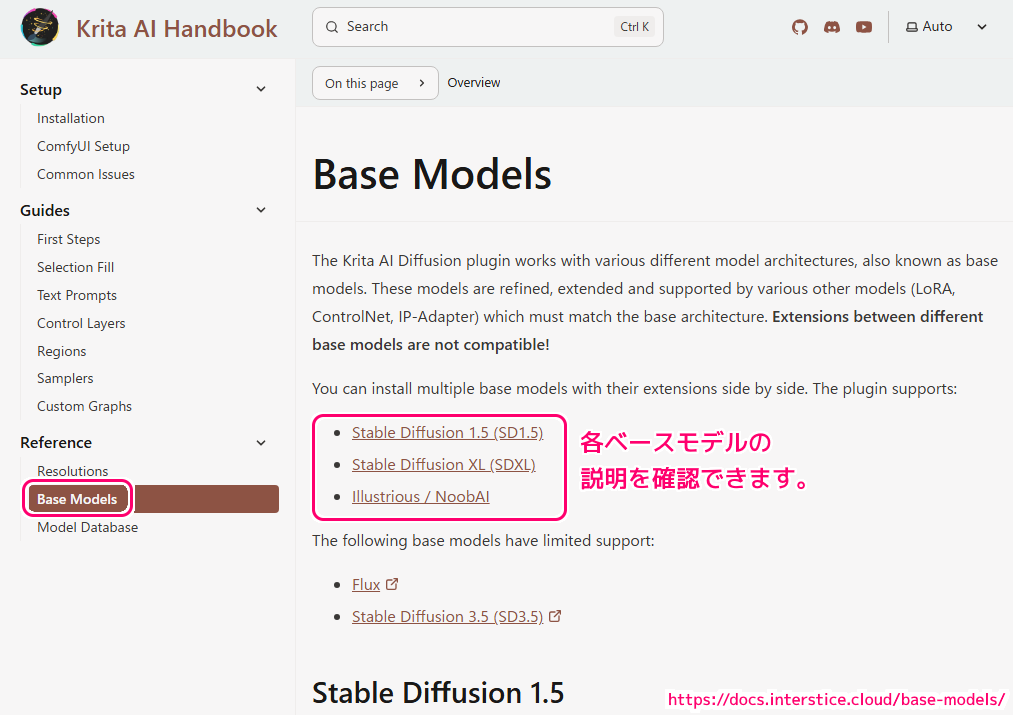Viewport: 1013px width, 715px height.
Task: Open the Samplers guide
Action: point(65,378)
